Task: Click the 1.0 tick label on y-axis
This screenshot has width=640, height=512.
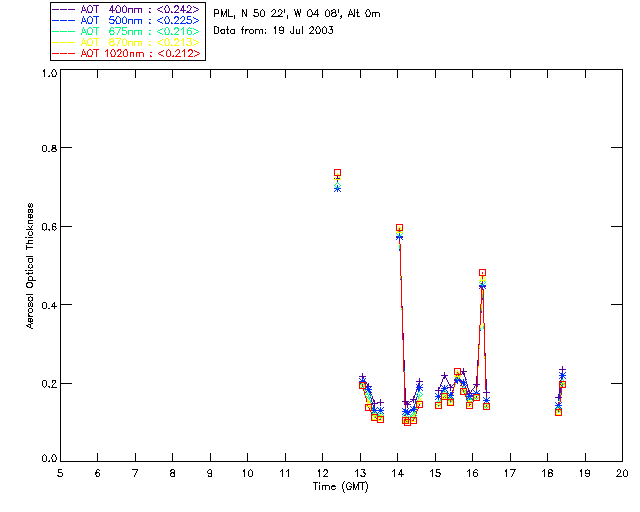Action: point(49,74)
